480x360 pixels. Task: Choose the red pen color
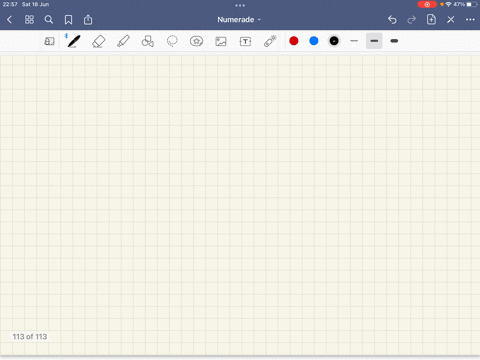click(294, 41)
